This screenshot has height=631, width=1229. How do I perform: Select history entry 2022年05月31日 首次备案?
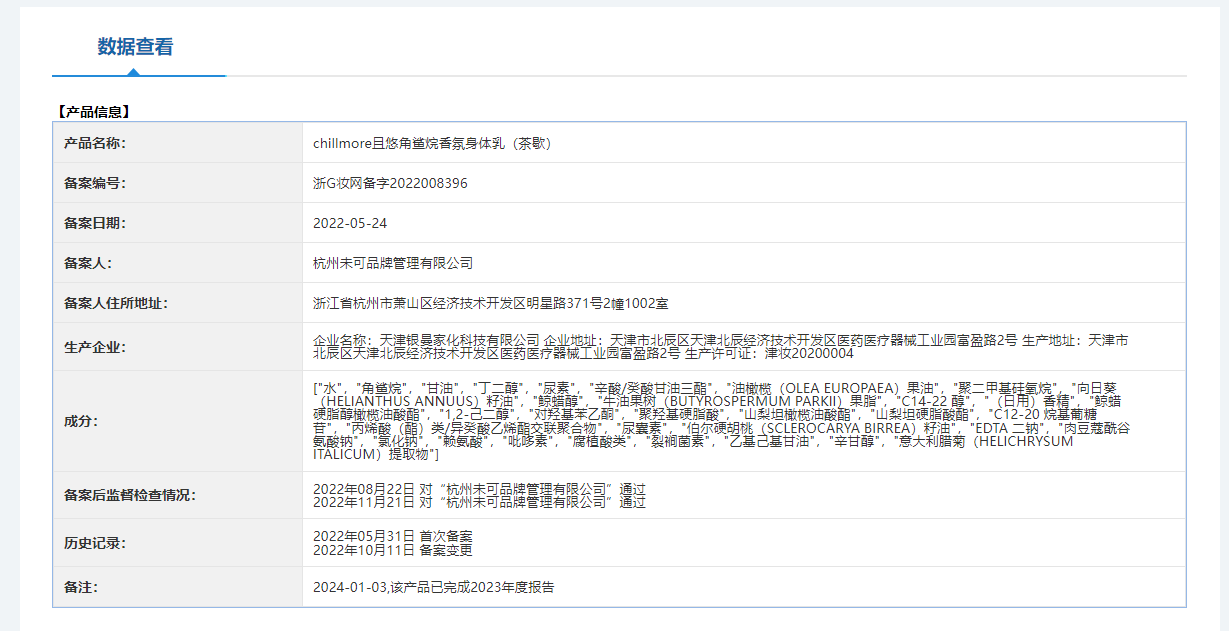[x=393, y=537]
